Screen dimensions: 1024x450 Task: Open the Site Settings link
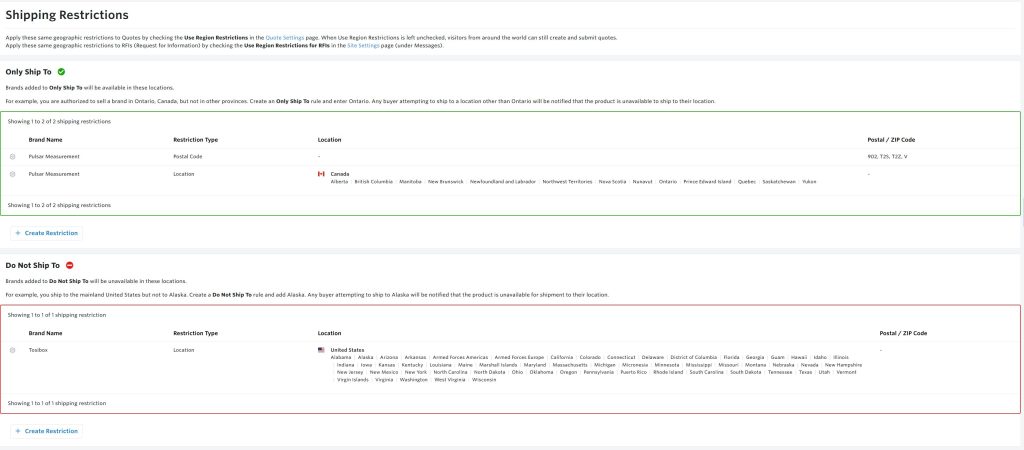(x=366, y=46)
